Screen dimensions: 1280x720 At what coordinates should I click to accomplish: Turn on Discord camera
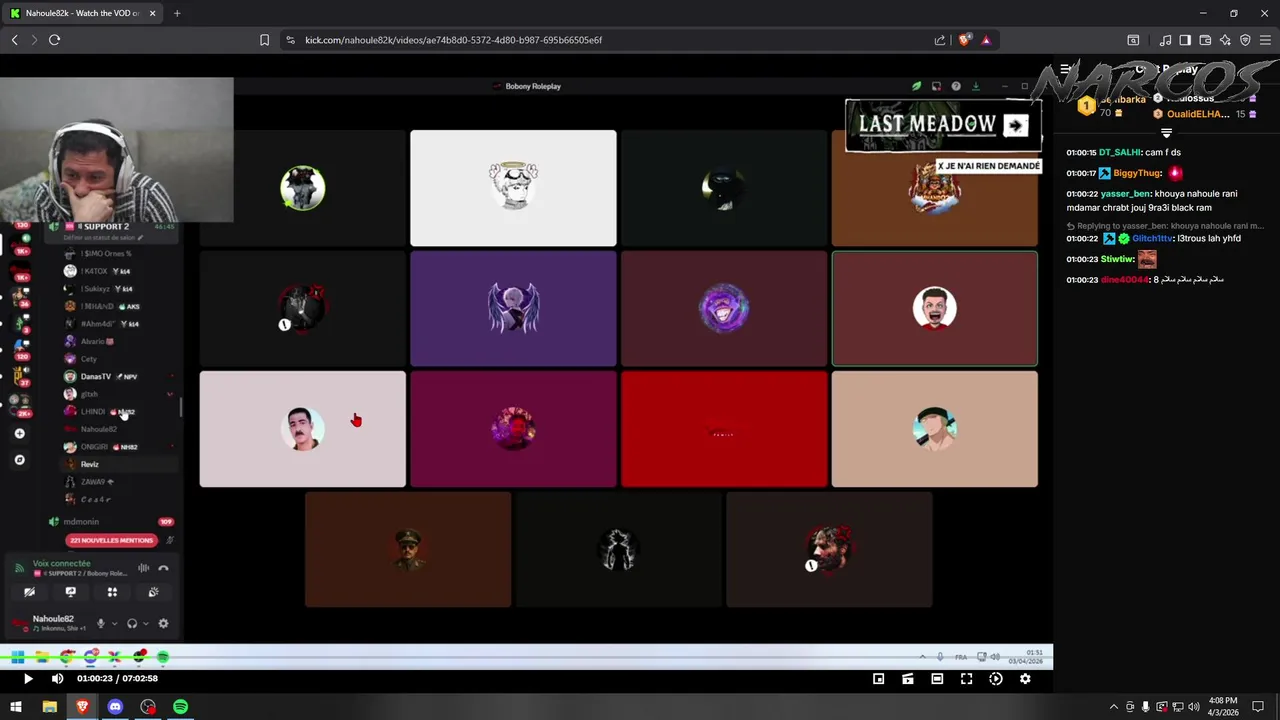pyautogui.click(x=29, y=592)
